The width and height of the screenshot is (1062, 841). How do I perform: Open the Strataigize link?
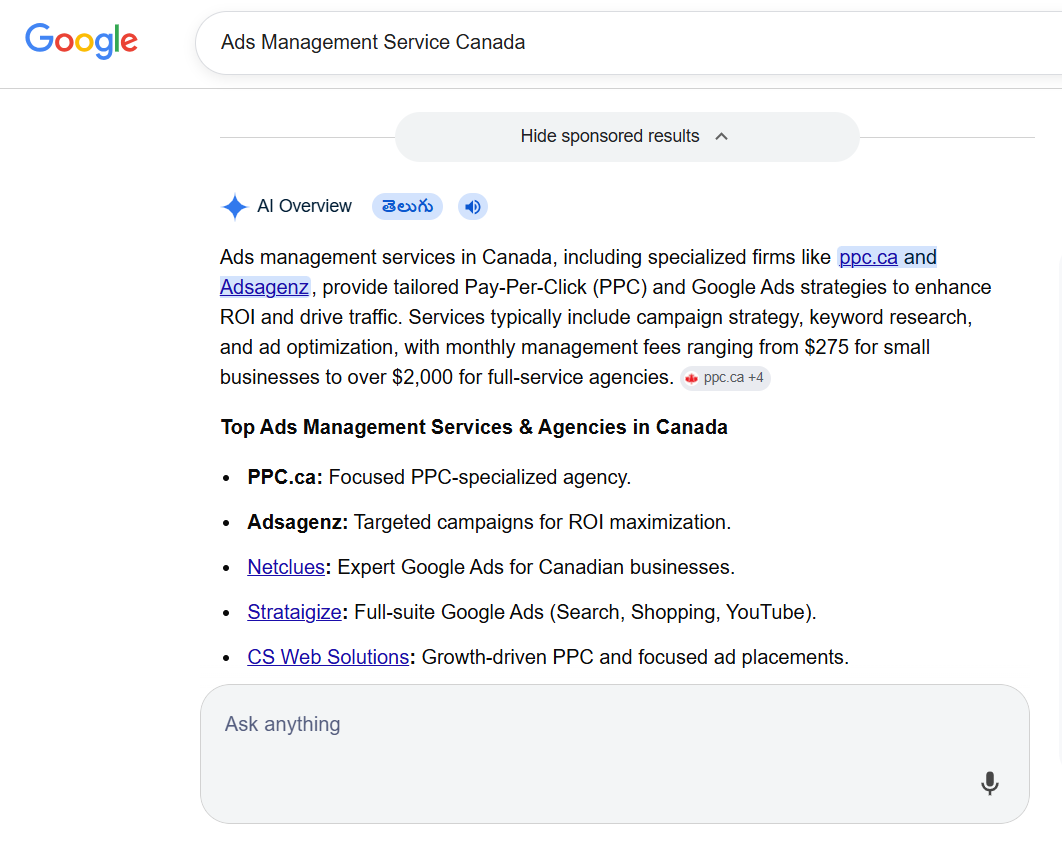[x=294, y=612]
